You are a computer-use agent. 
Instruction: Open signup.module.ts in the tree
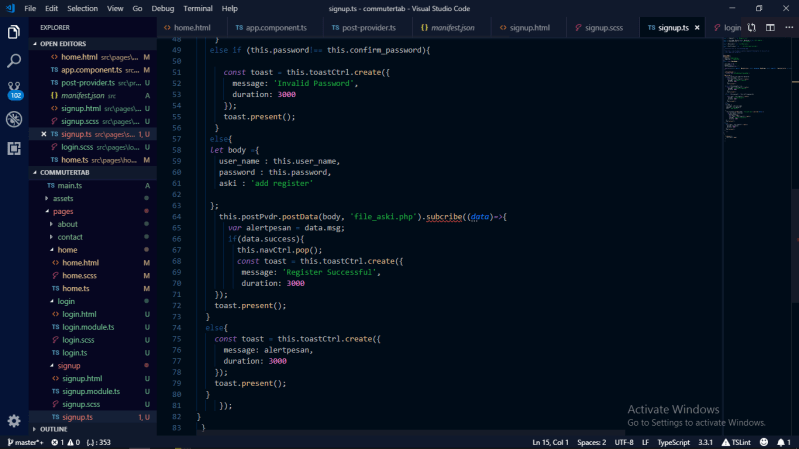tap(93, 391)
